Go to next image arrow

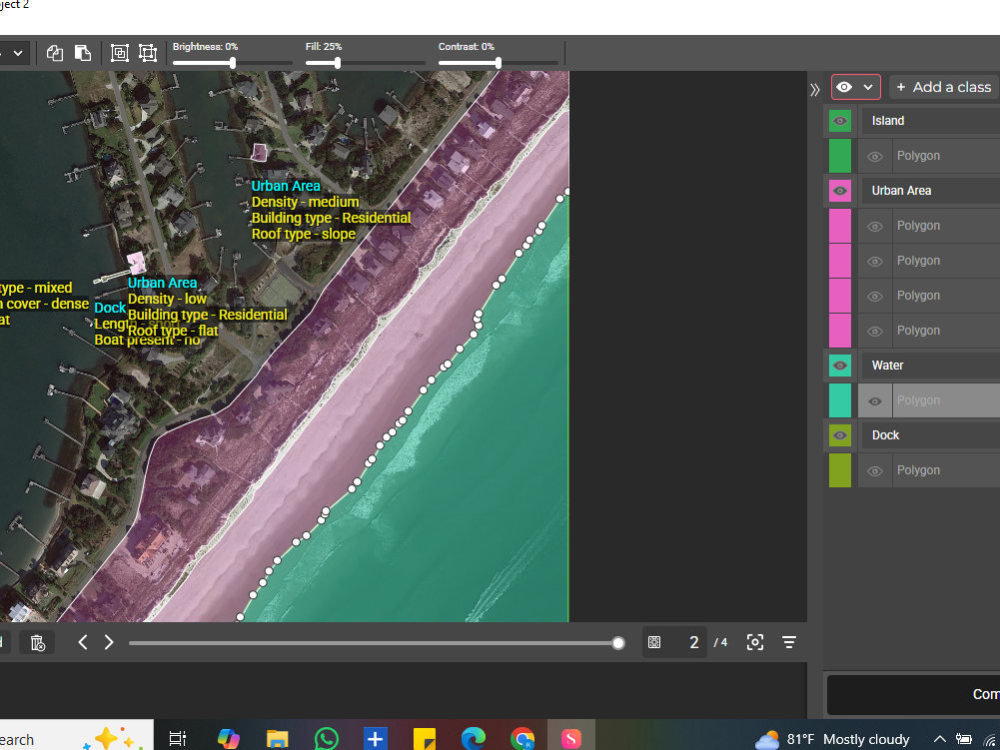click(x=108, y=642)
